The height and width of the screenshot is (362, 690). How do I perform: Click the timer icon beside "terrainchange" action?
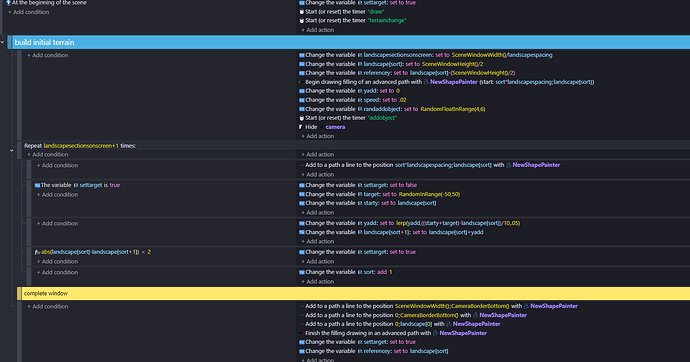tap(301, 21)
